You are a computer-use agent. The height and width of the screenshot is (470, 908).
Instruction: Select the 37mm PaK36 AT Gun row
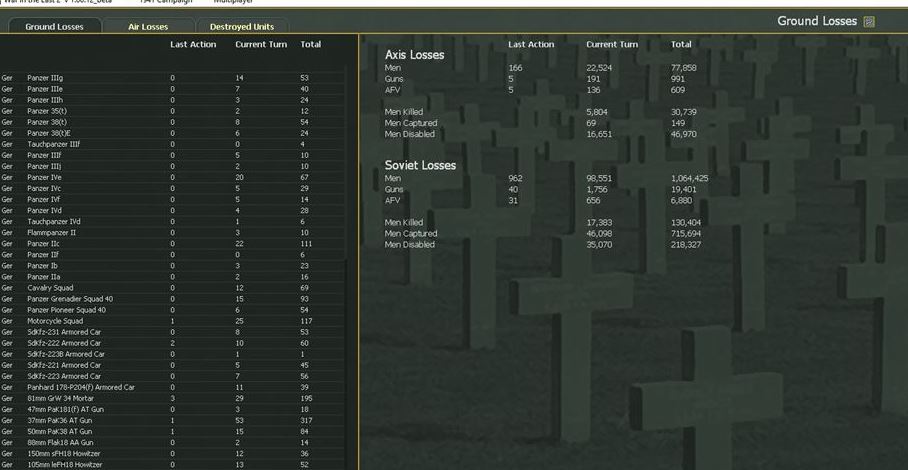(173, 420)
